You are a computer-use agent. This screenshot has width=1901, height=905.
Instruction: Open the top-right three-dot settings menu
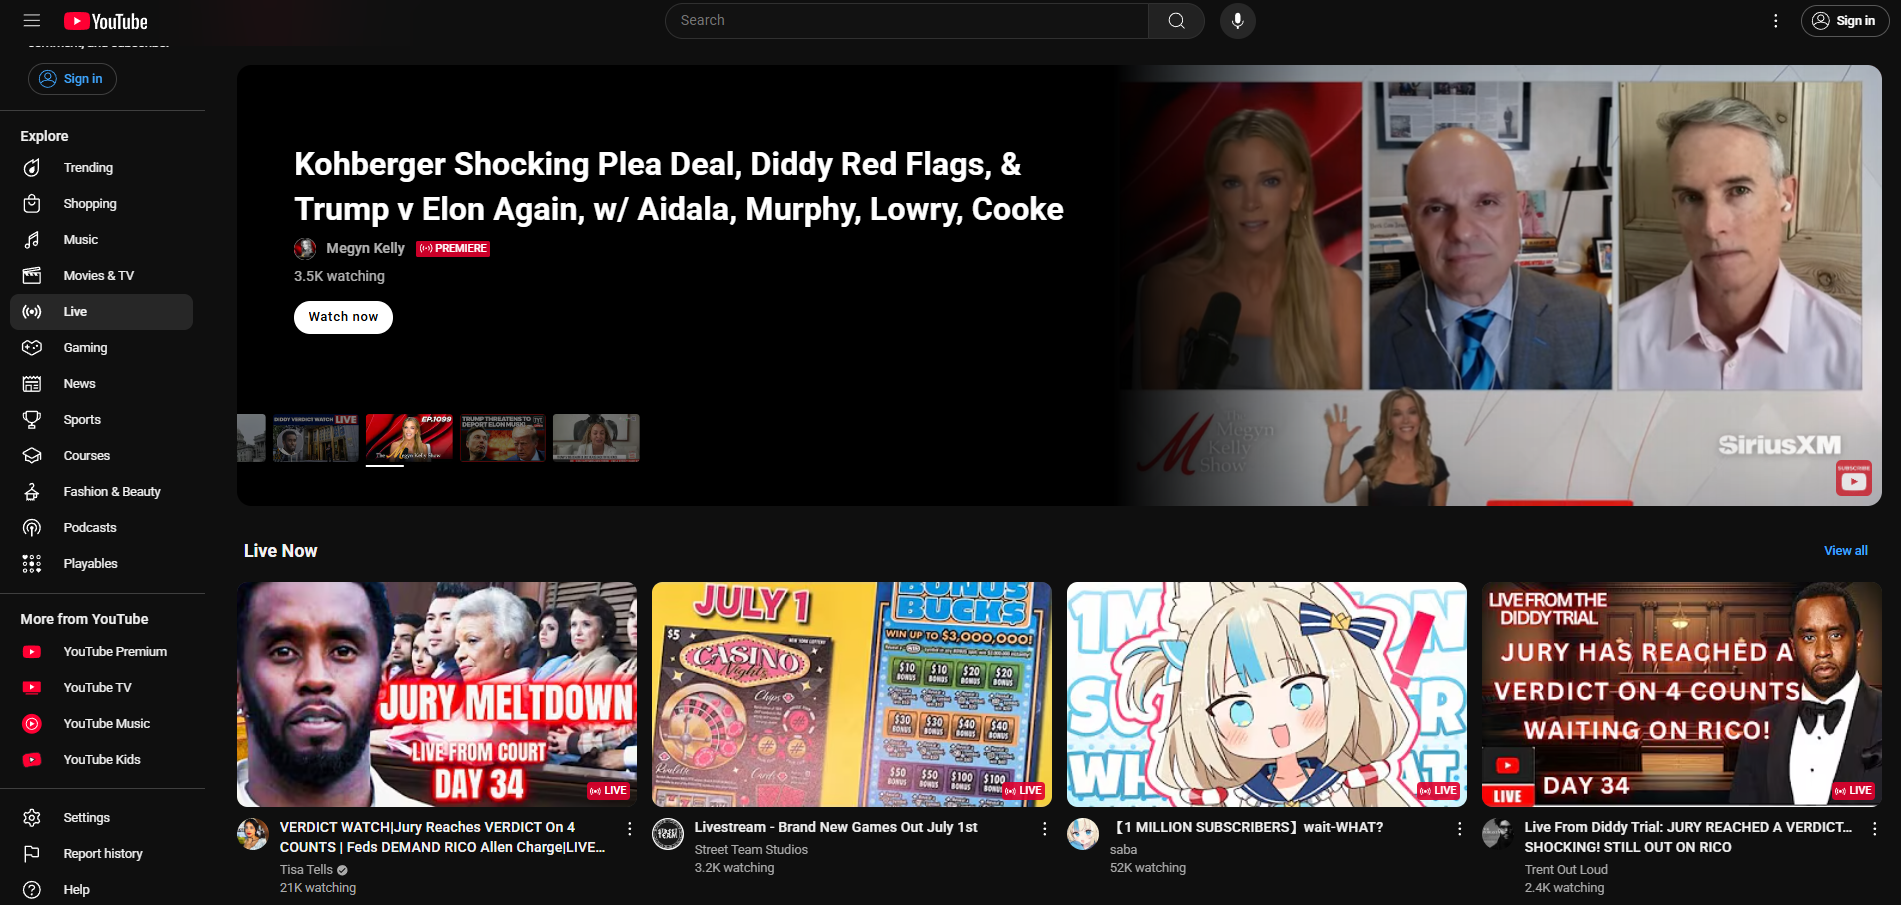tap(1775, 21)
